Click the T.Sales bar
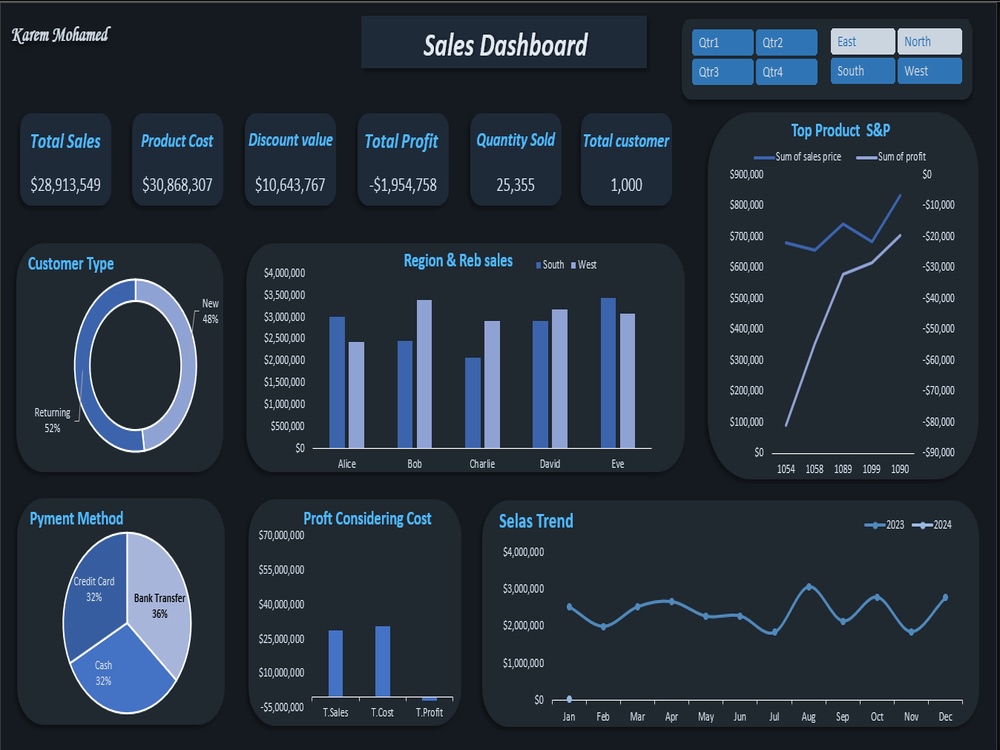The width and height of the screenshot is (1000, 750). tap(335, 663)
